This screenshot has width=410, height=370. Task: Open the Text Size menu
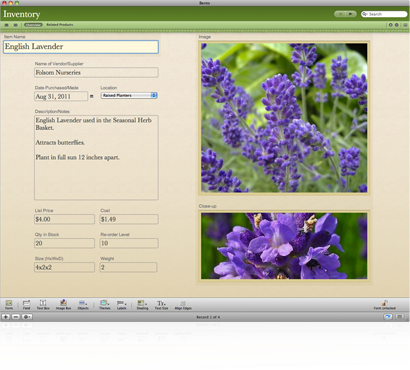point(161,305)
